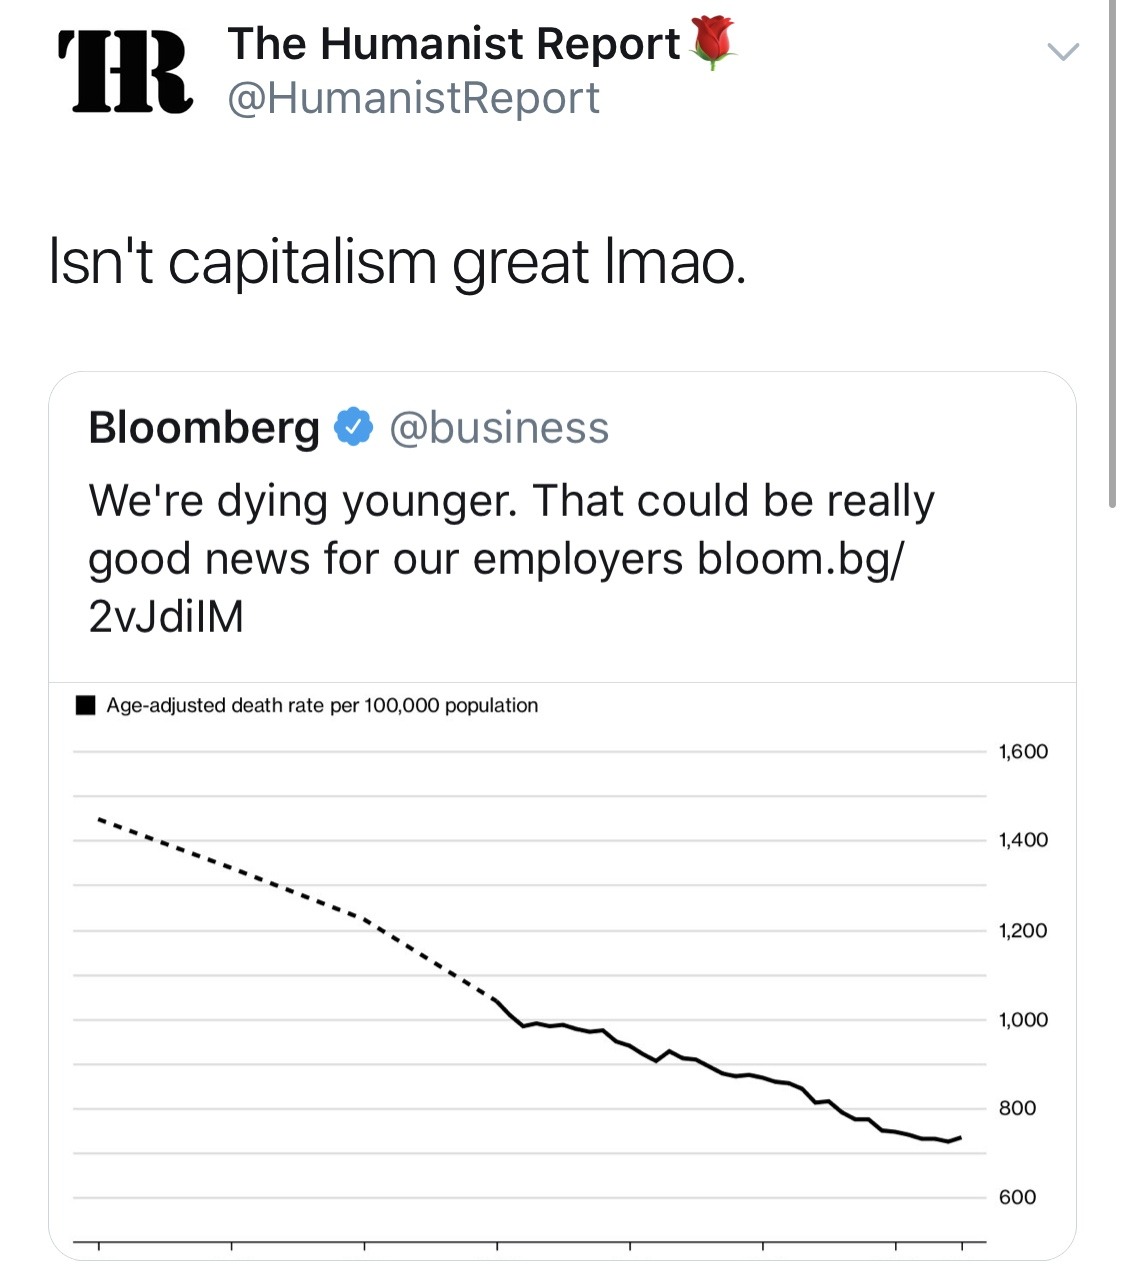
Task: Open the bloom.bg article link
Action: 798,559
